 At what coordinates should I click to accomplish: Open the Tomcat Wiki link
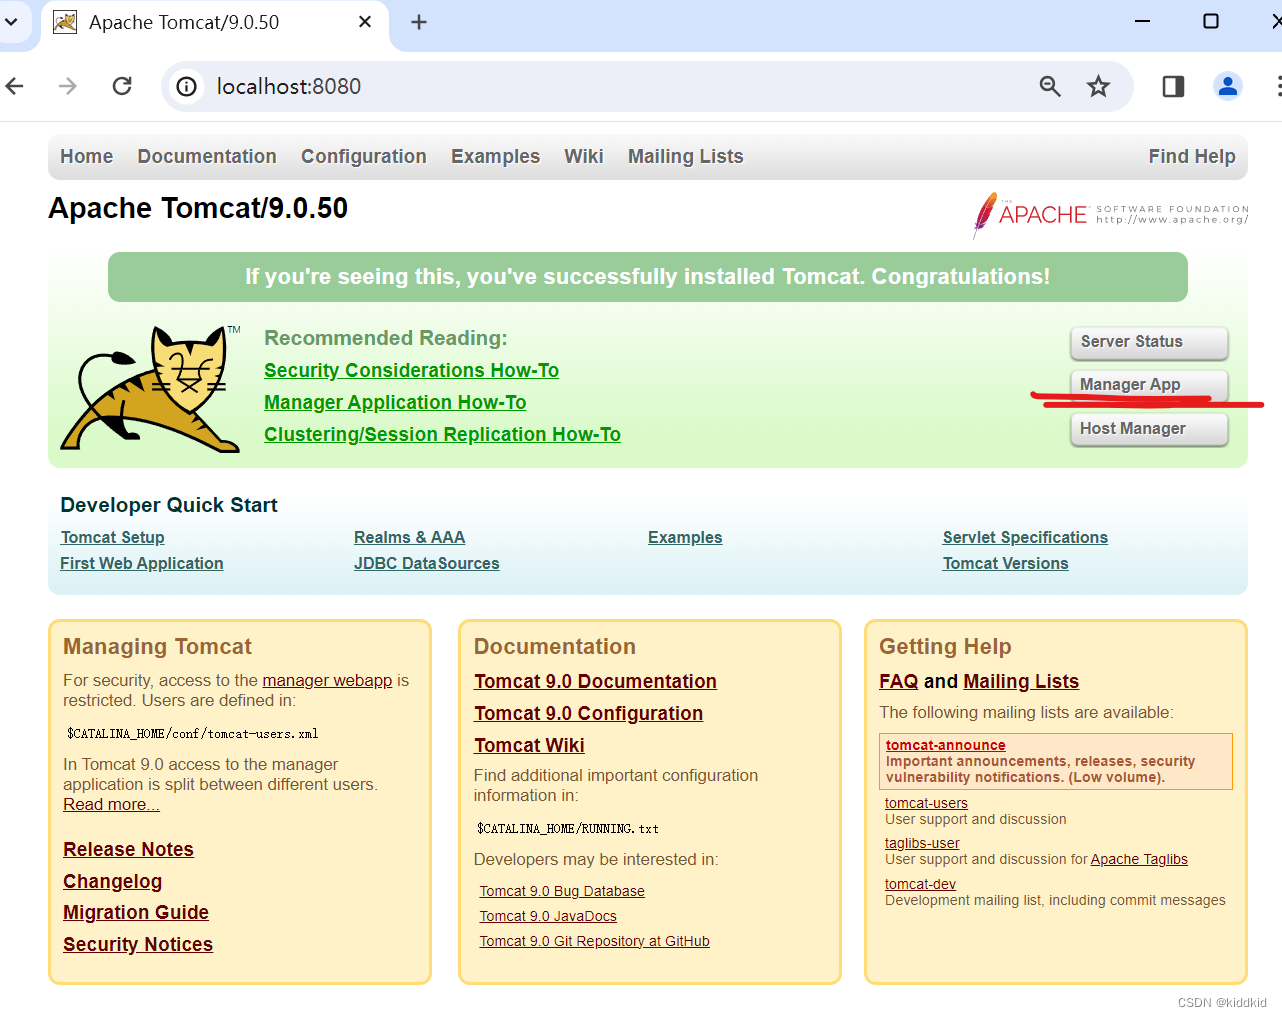click(x=529, y=745)
